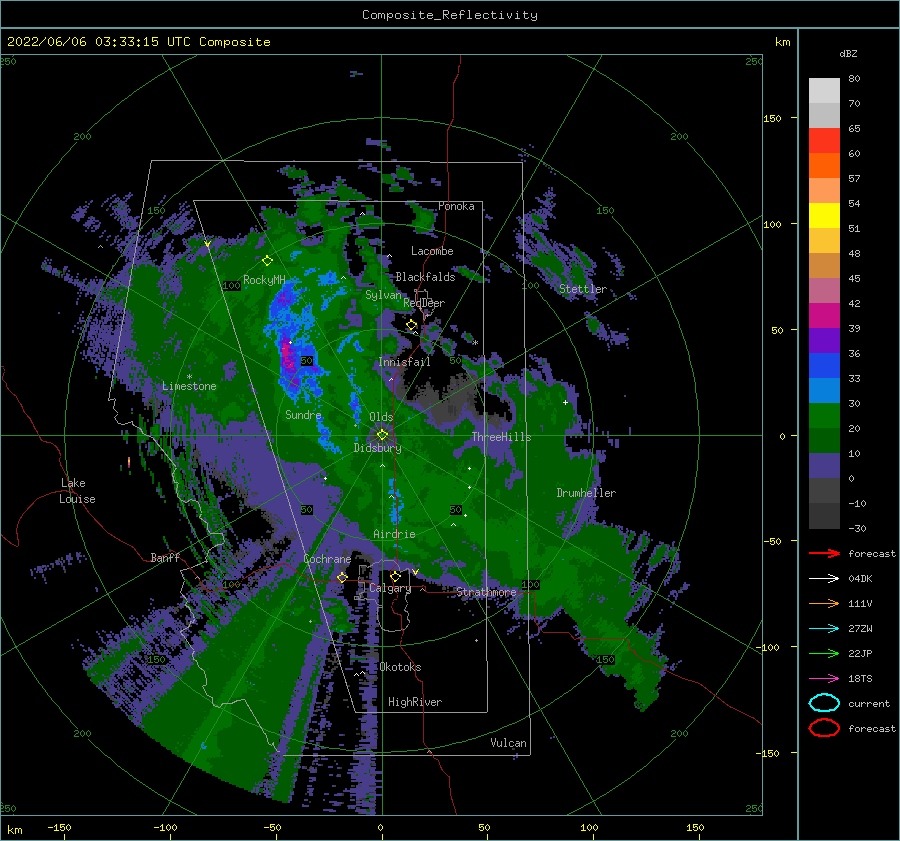The height and width of the screenshot is (841, 900).
Task: Click the Sylvan label
Action: point(383,295)
